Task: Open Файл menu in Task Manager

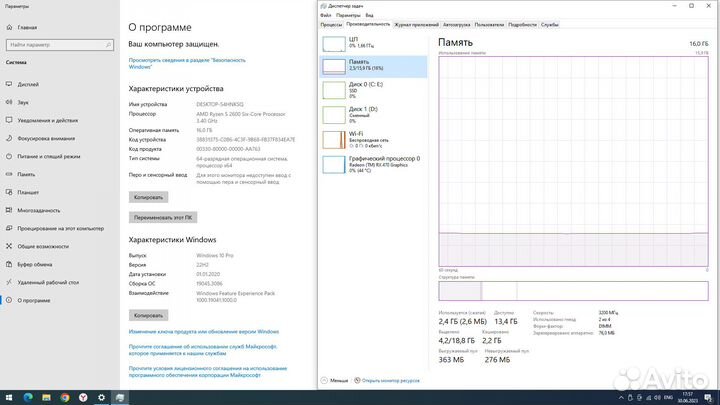Action: (326, 15)
